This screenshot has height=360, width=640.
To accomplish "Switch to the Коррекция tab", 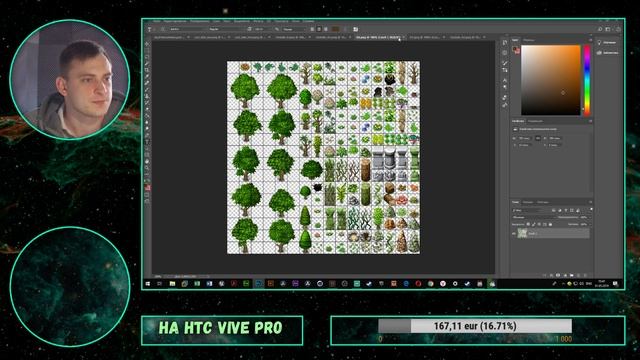I will coord(535,121).
